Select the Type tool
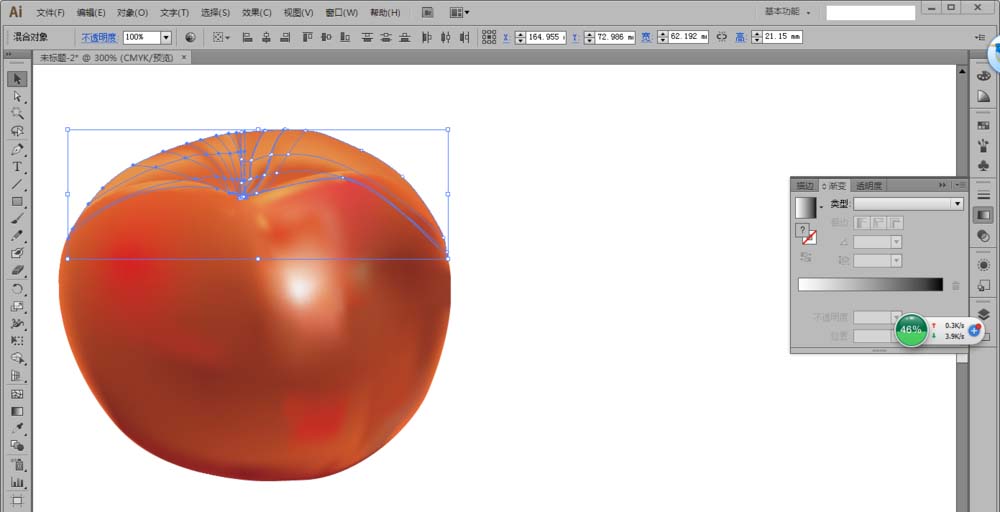 pyautogui.click(x=17, y=166)
